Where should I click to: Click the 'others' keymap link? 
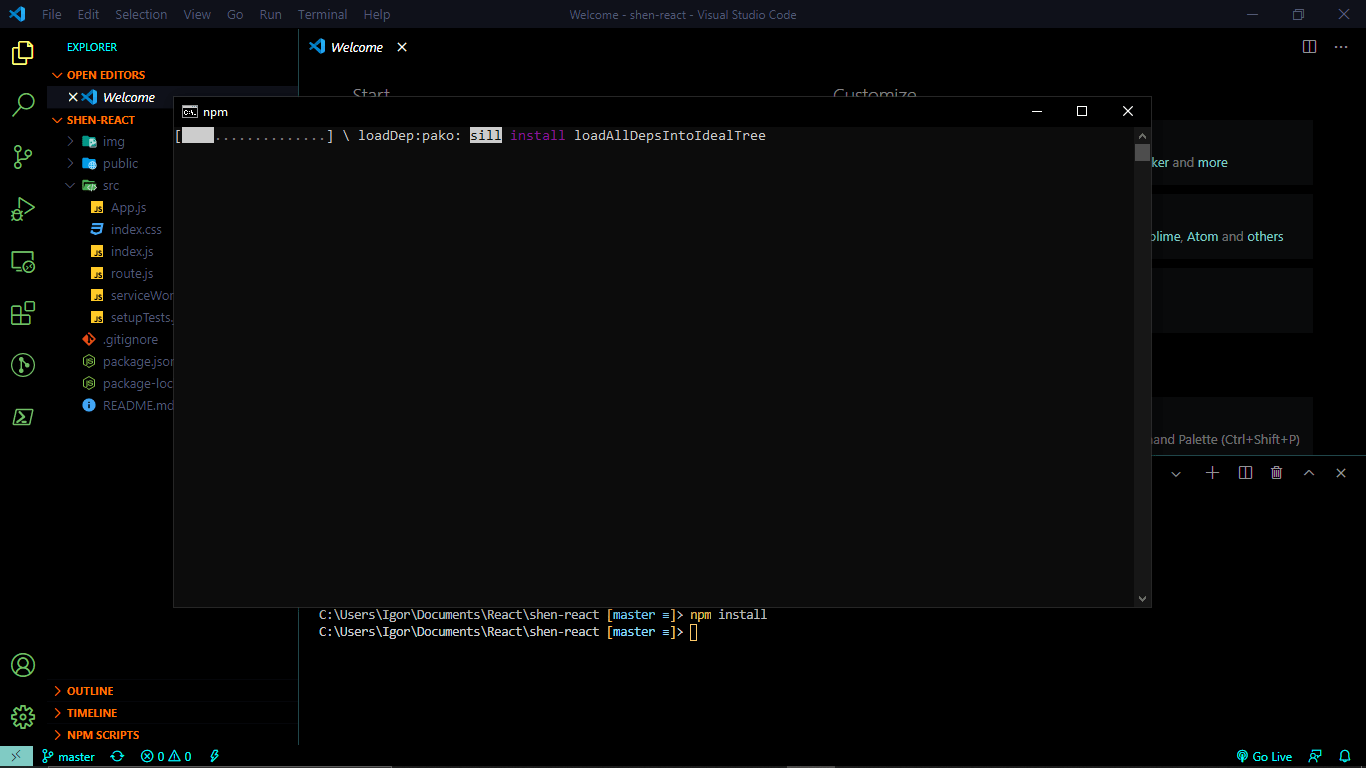coord(1265,237)
